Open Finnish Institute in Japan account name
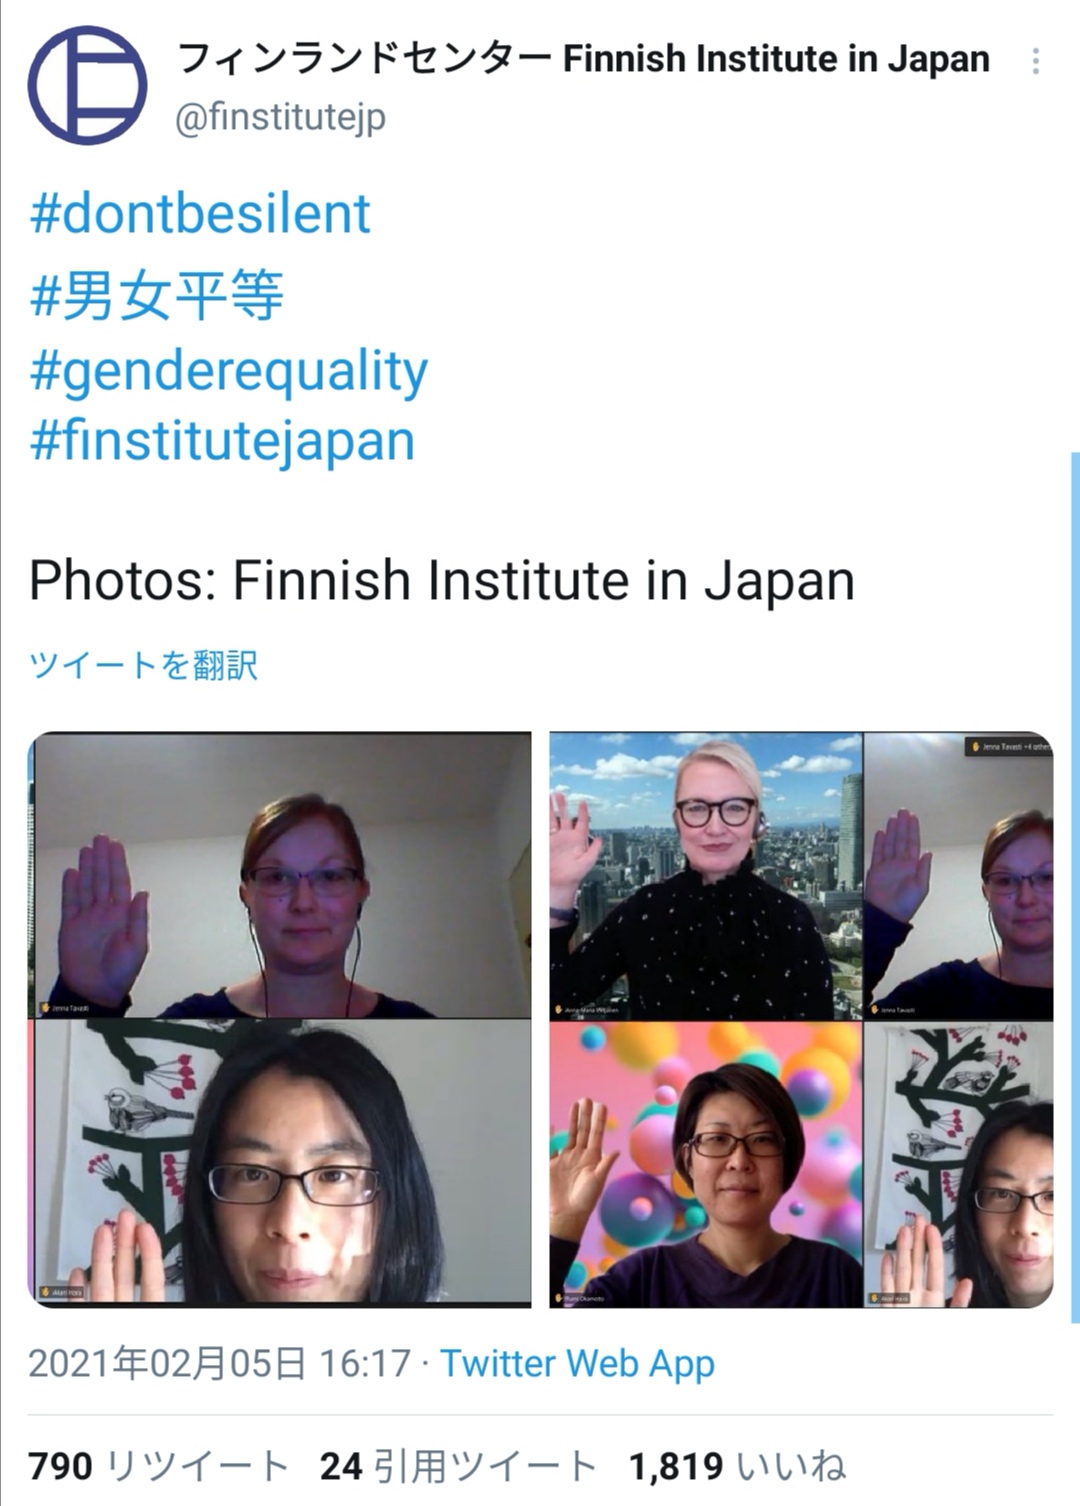 coord(583,59)
